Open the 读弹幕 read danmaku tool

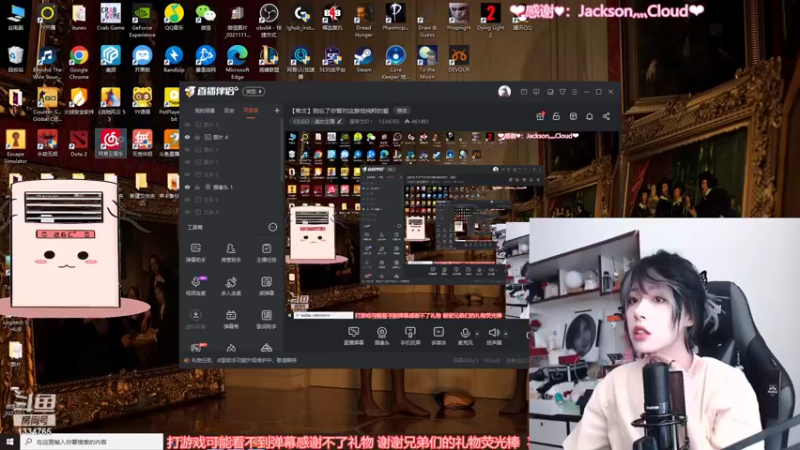pyautogui.click(x=266, y=286)
